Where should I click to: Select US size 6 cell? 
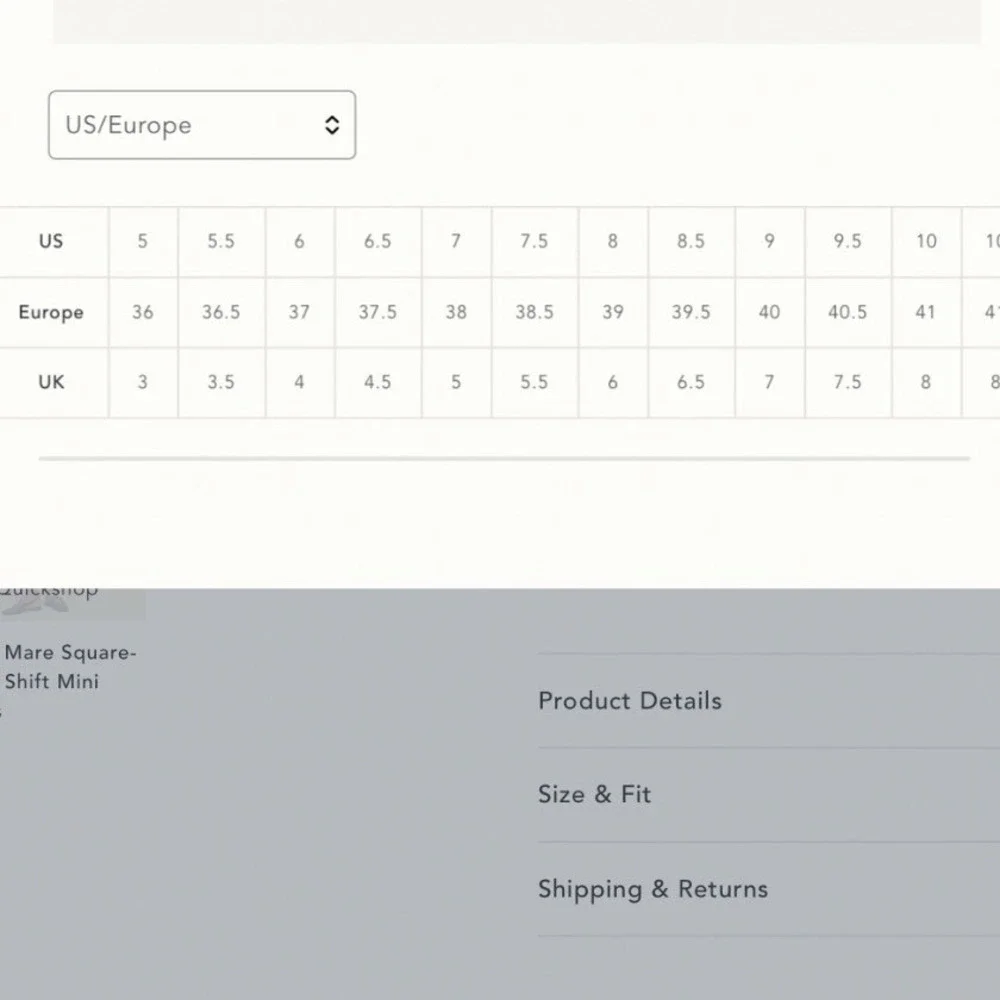click(x=300, y=242)
